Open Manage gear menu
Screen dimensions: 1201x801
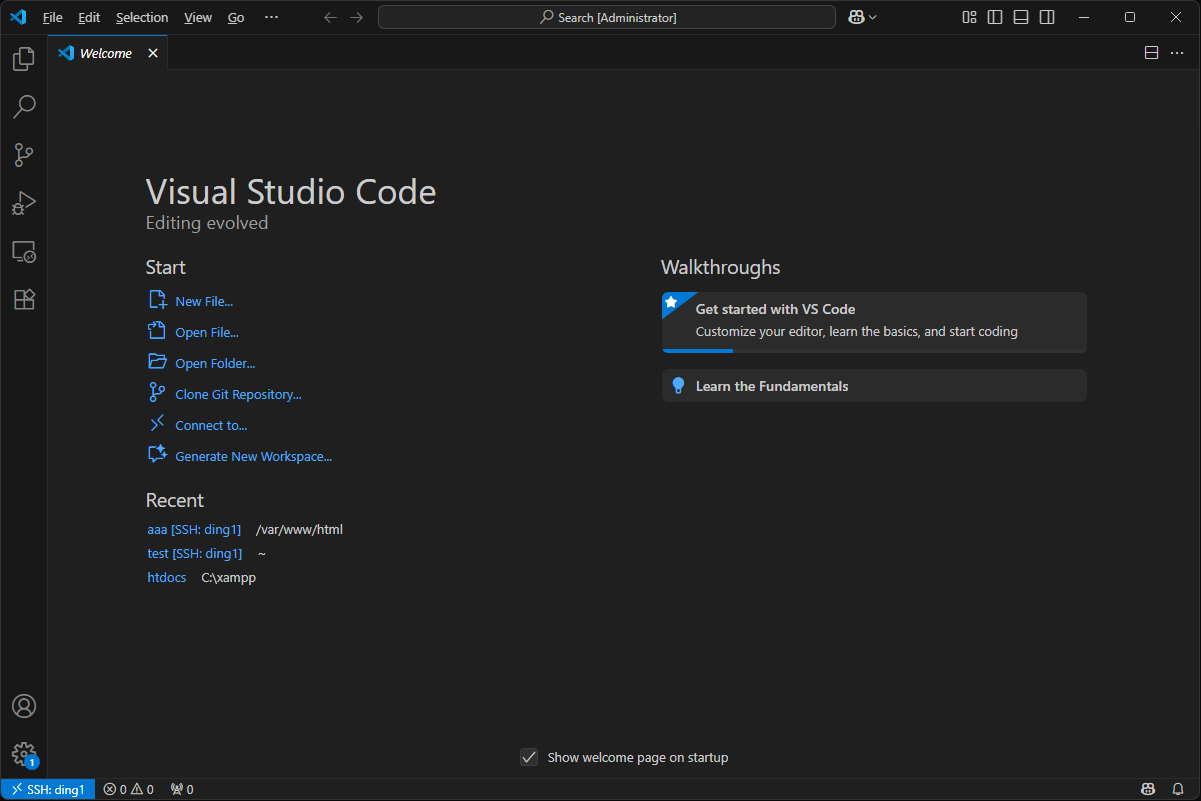24,754
